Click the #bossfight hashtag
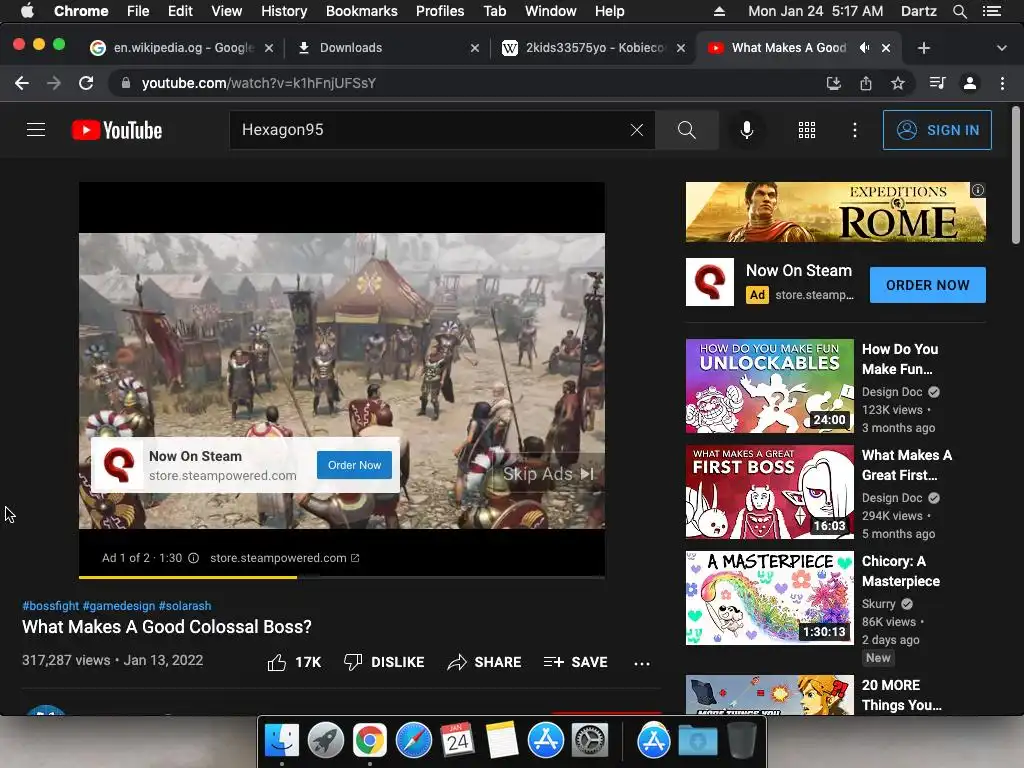The width and height of the screenshot is (1024, 768). pos(50,606)
